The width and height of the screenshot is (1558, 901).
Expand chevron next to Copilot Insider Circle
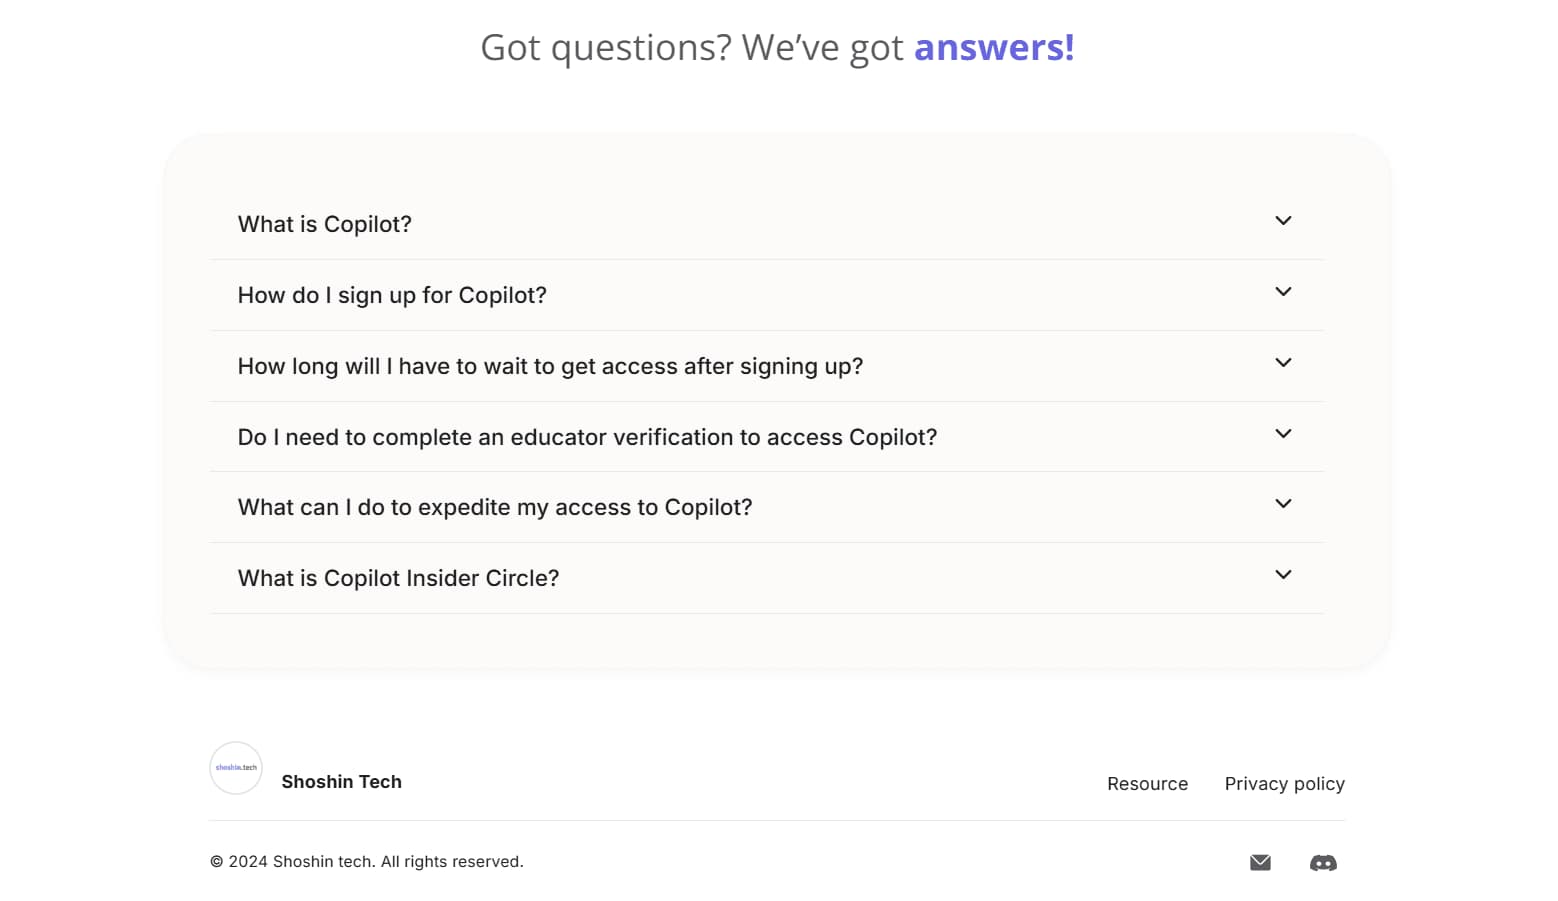(1283, 575)
